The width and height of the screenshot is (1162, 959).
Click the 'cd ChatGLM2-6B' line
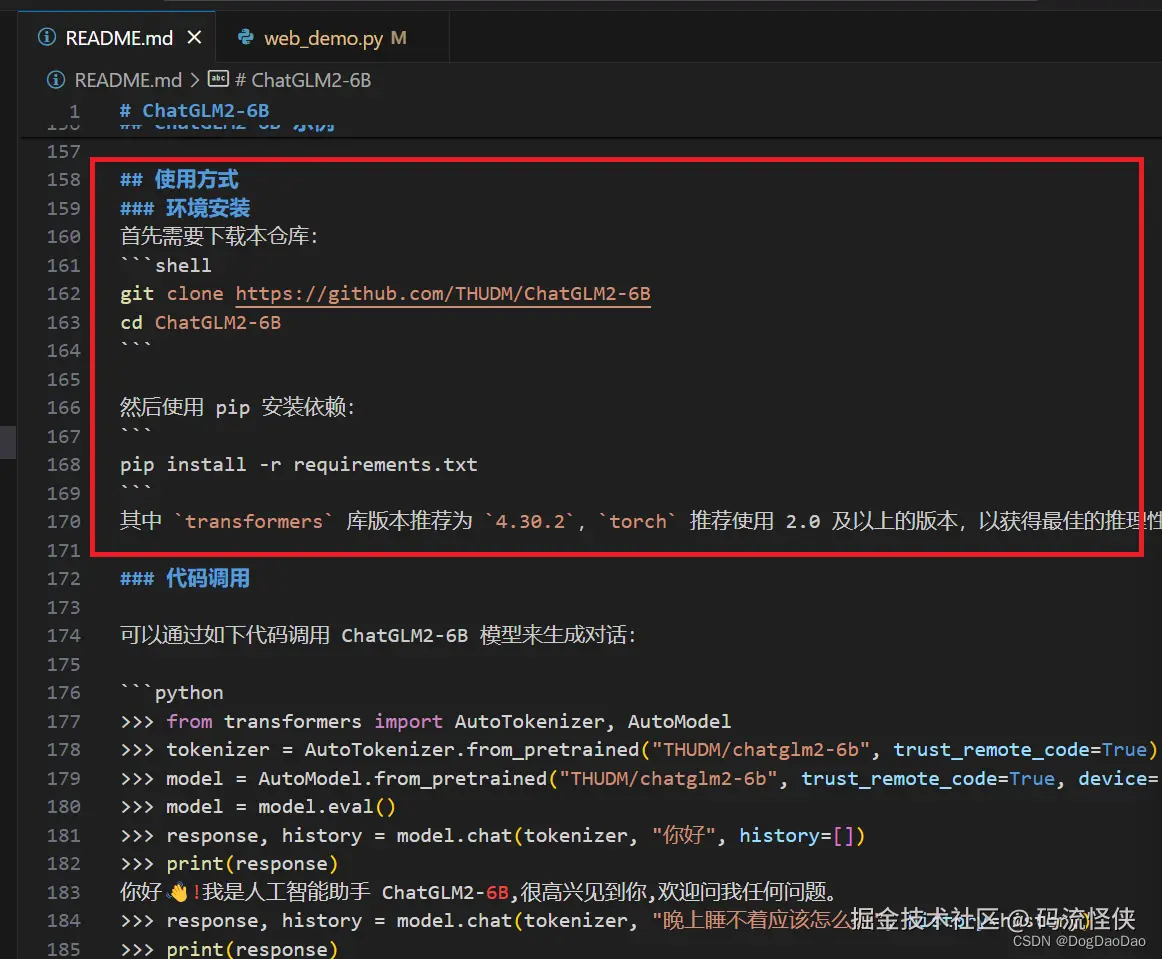201,322
